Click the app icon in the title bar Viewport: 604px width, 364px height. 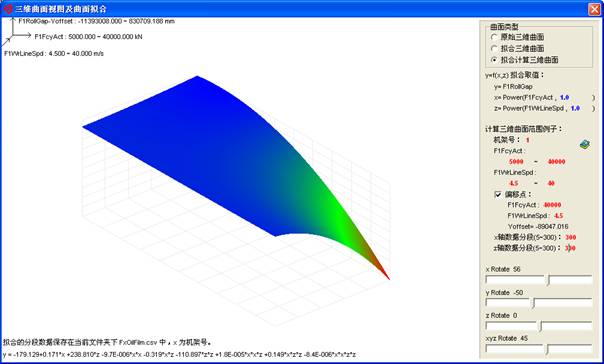click(8, 8)
